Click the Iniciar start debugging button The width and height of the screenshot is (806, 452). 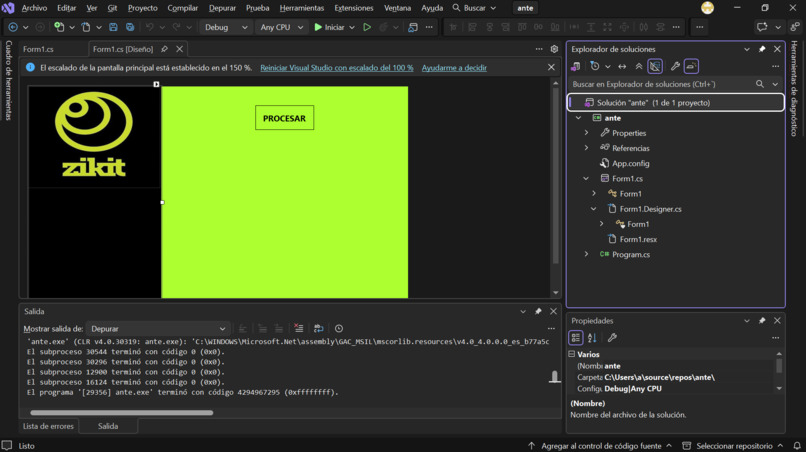pyautogui.click(x=330, y=27)
